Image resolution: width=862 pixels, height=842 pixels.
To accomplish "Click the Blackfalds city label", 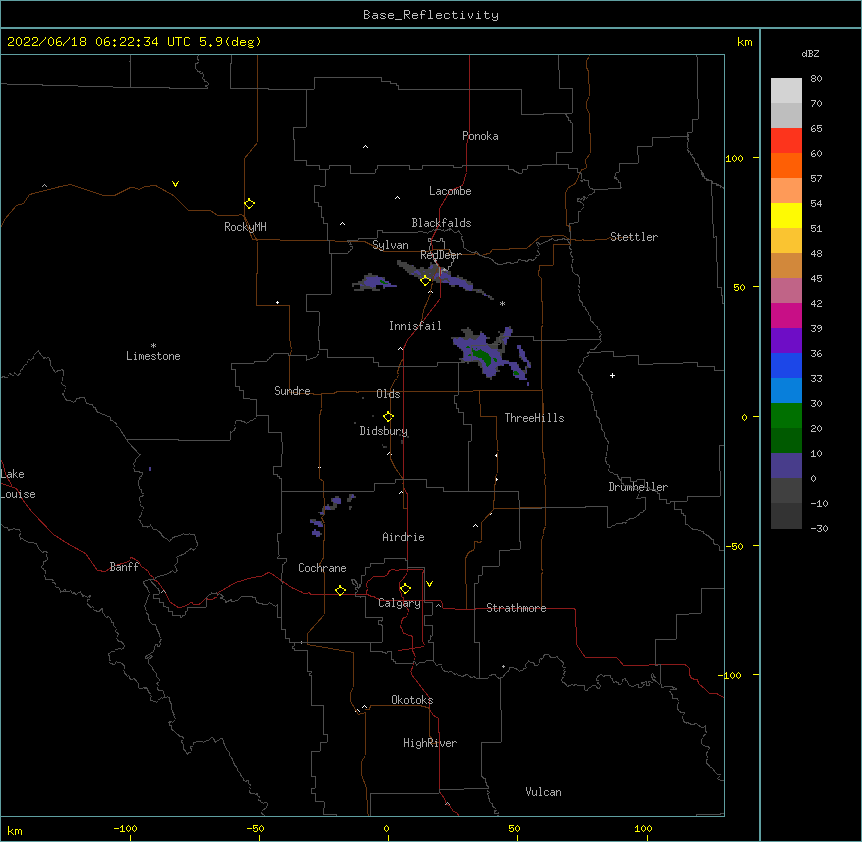I will pos(441,223).
